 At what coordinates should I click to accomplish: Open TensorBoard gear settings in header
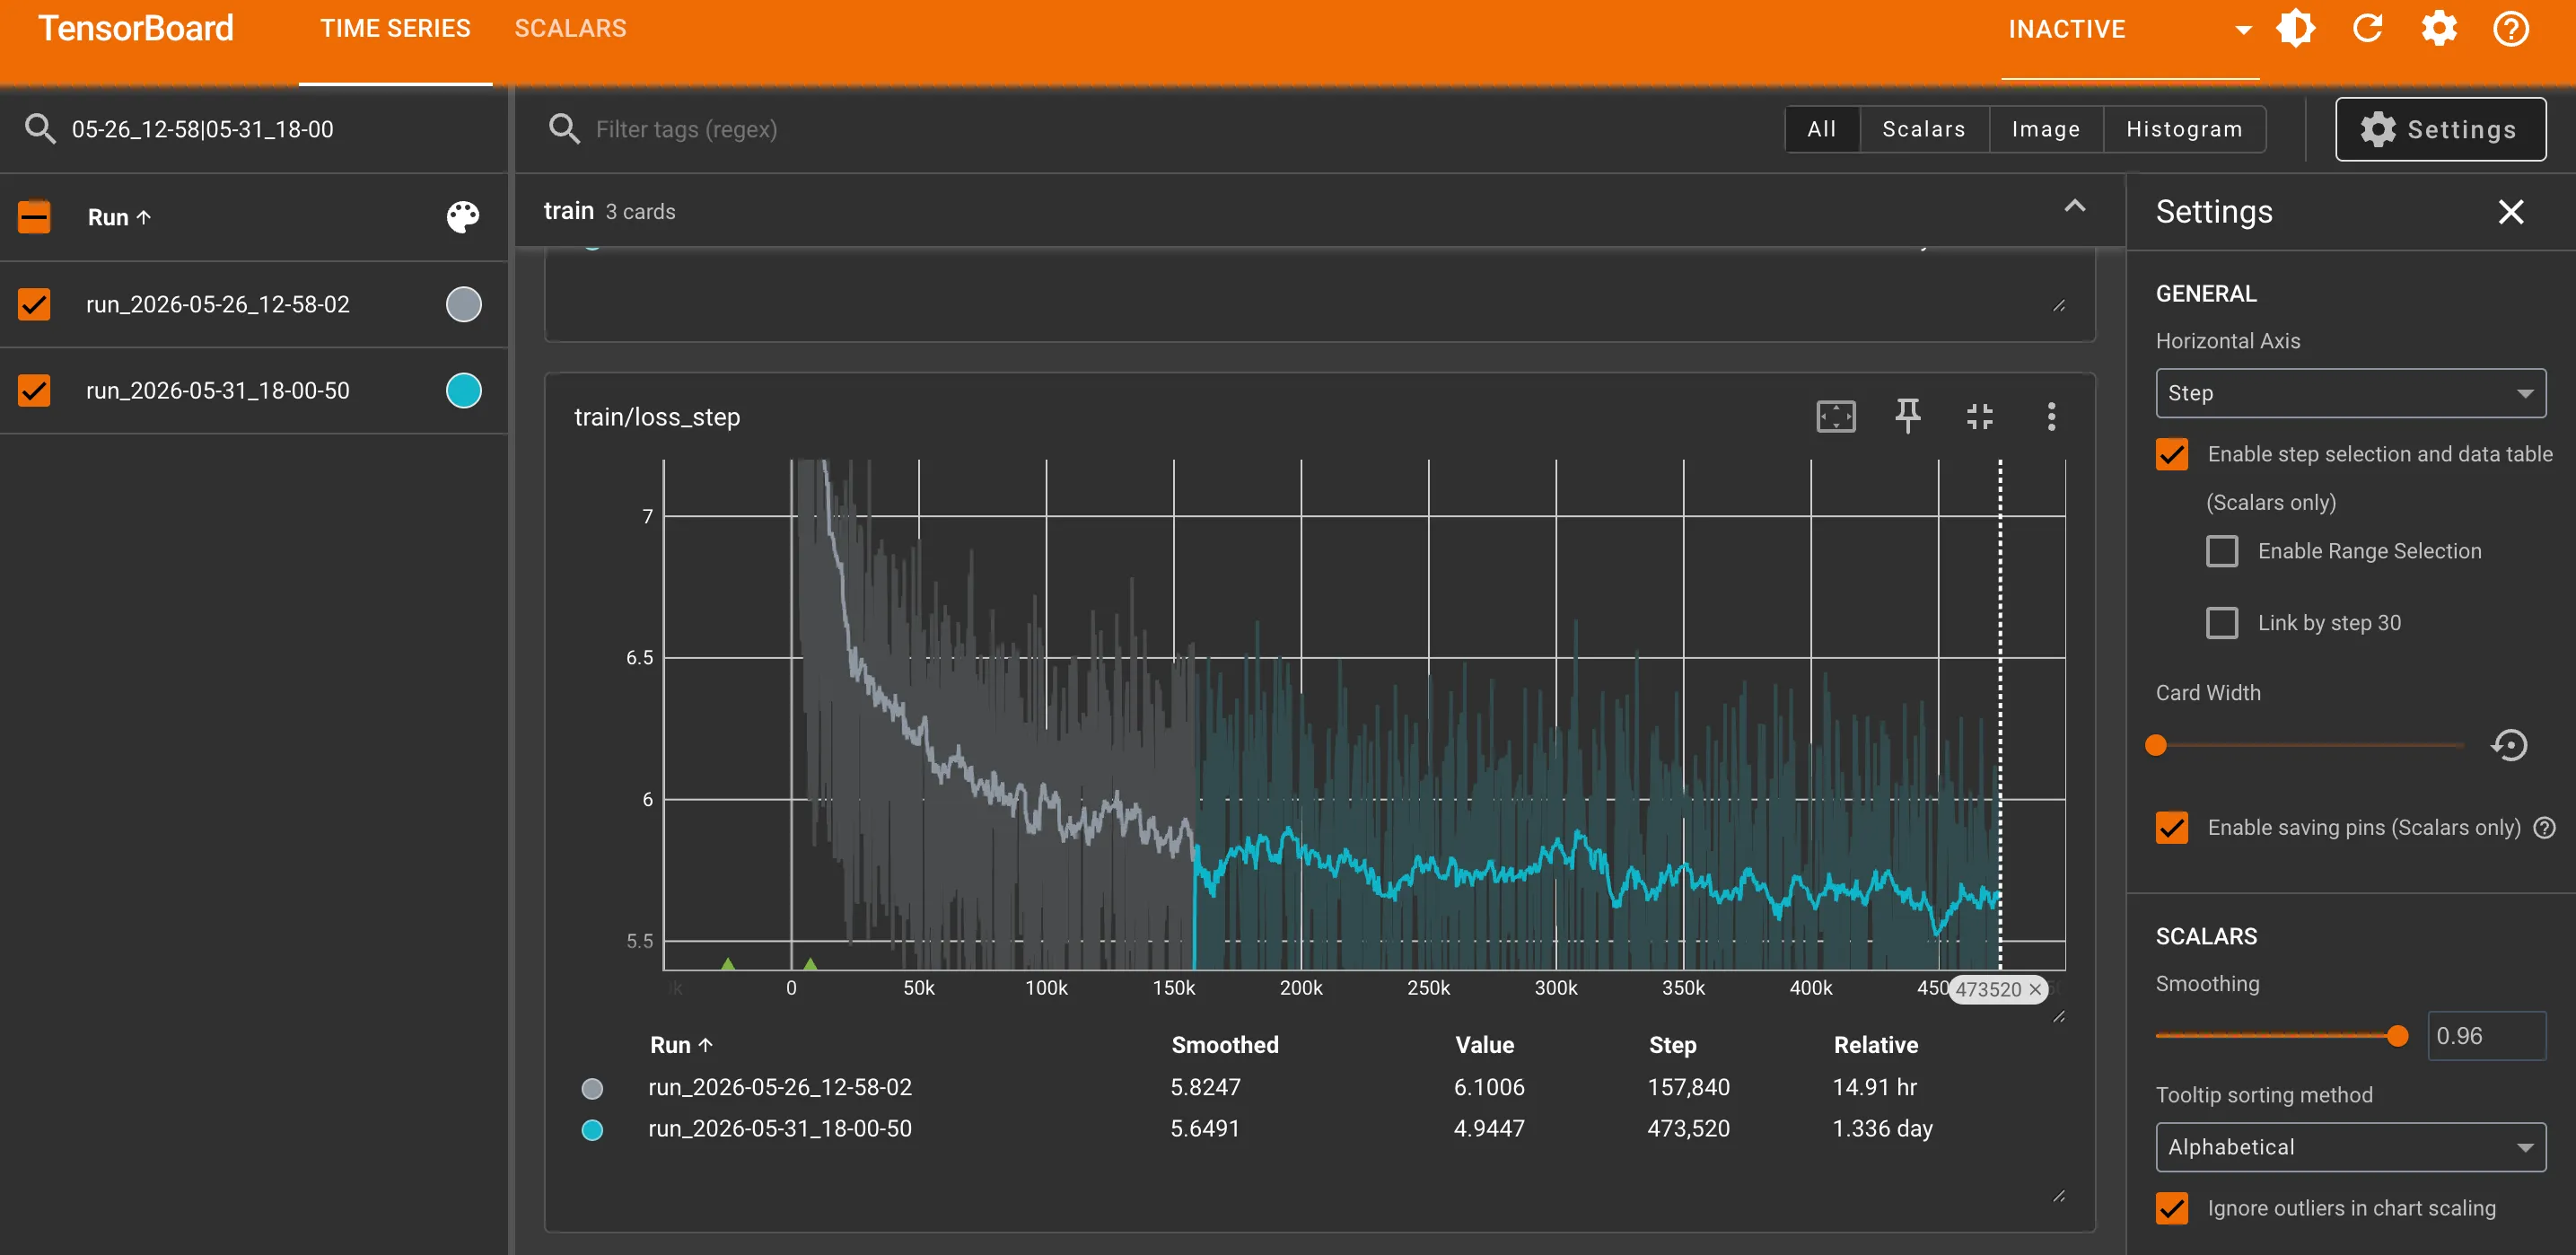tap(2439, 28)
